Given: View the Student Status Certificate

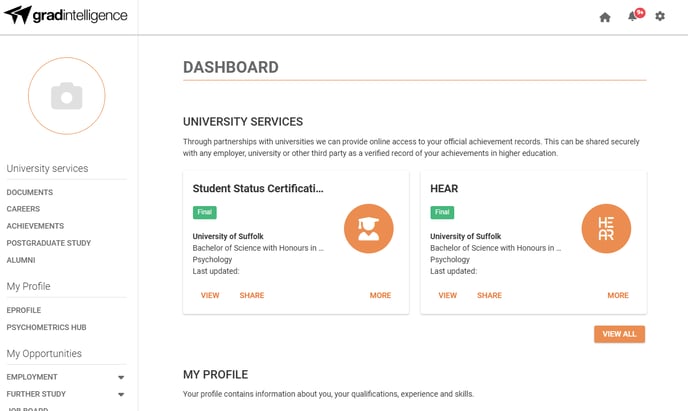Looking at the screenshot, I should (x=210, y=295).
